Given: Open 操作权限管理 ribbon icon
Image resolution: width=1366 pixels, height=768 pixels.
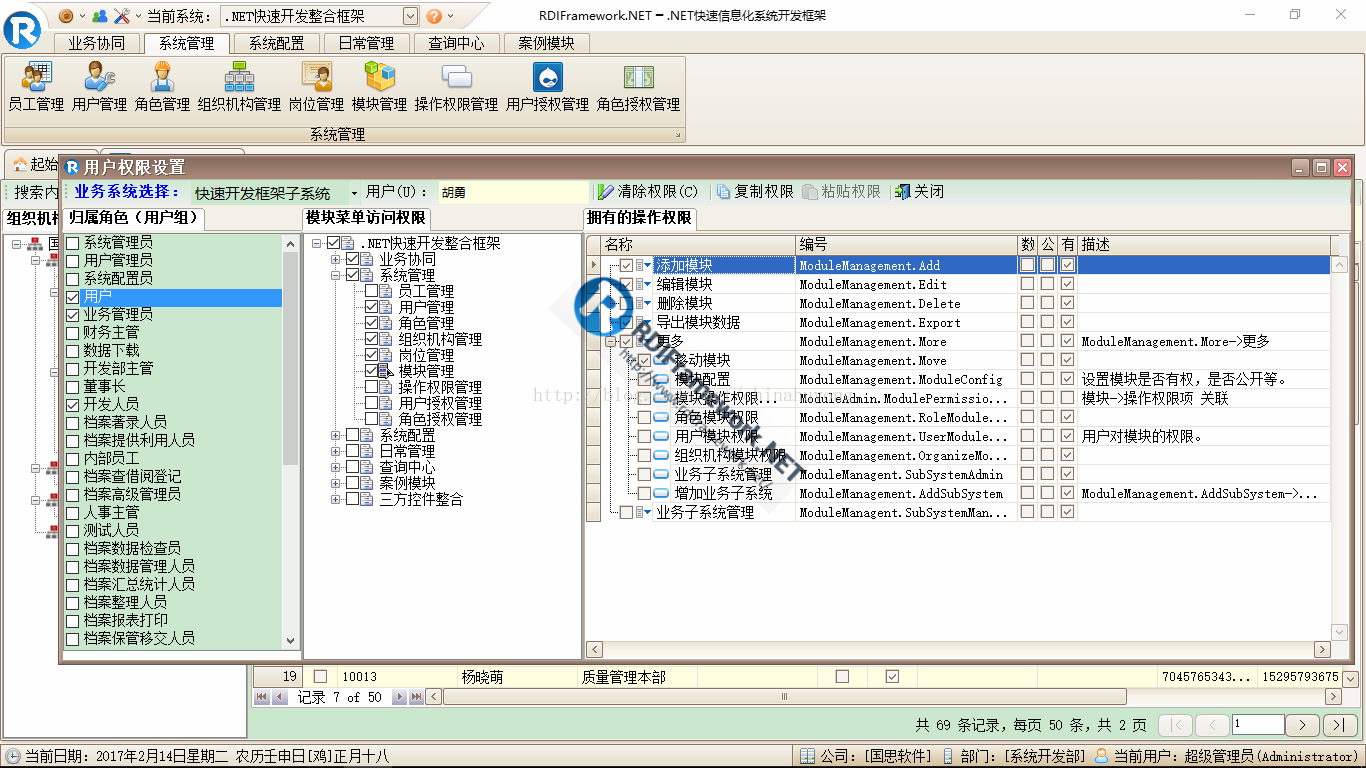Looking at the screenshot, I should [x=456, y=86].
